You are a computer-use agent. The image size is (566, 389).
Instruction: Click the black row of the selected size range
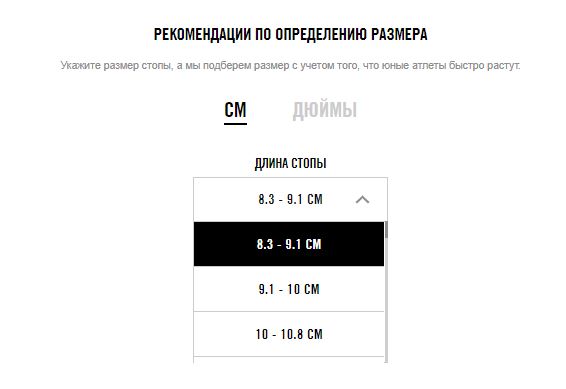289,244
